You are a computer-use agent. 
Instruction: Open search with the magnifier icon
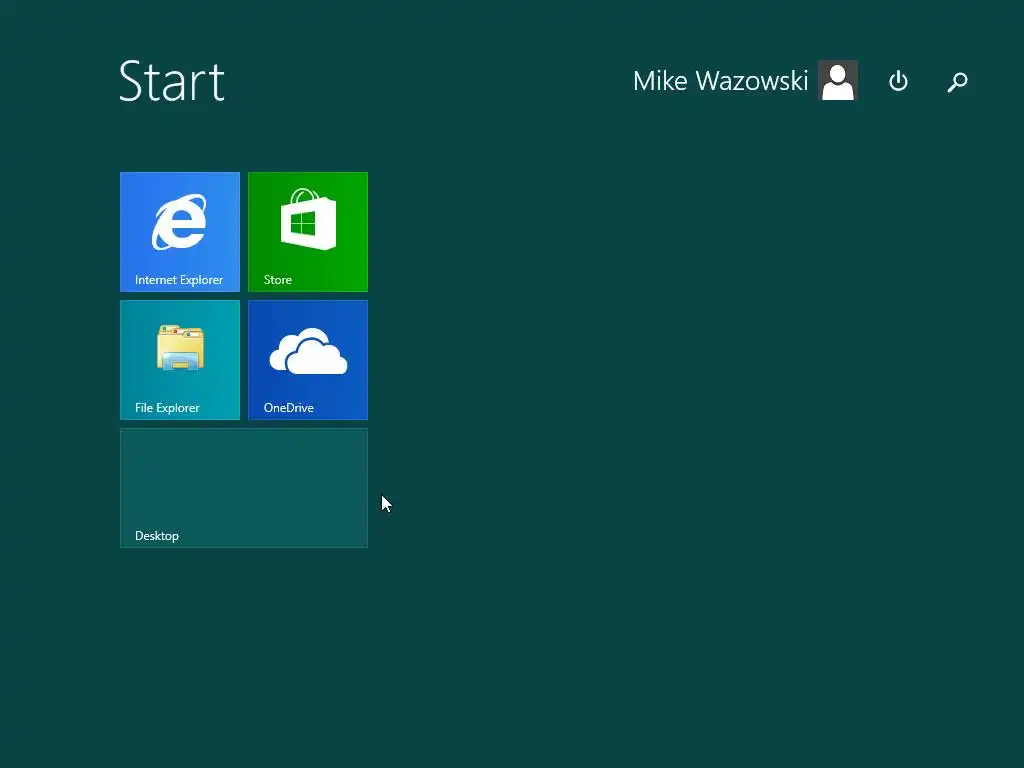(x=957, y=82)
